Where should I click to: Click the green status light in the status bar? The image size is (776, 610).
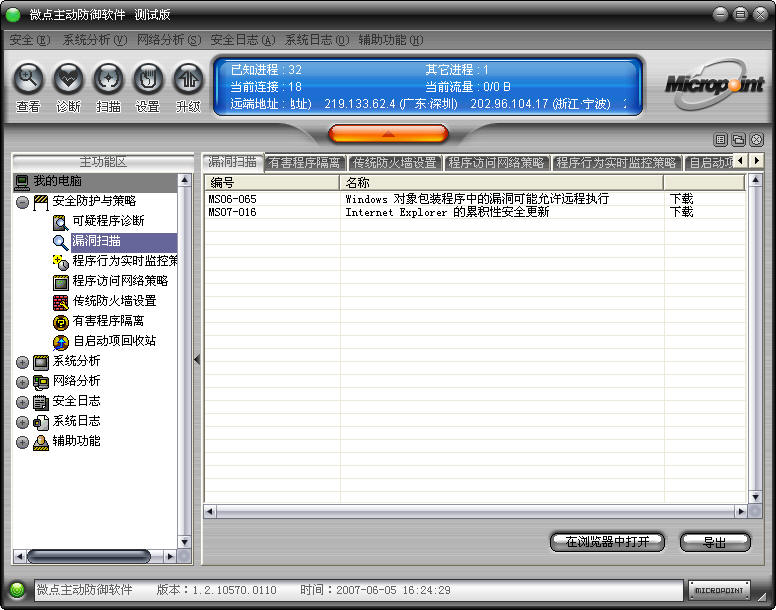point(17,590)
